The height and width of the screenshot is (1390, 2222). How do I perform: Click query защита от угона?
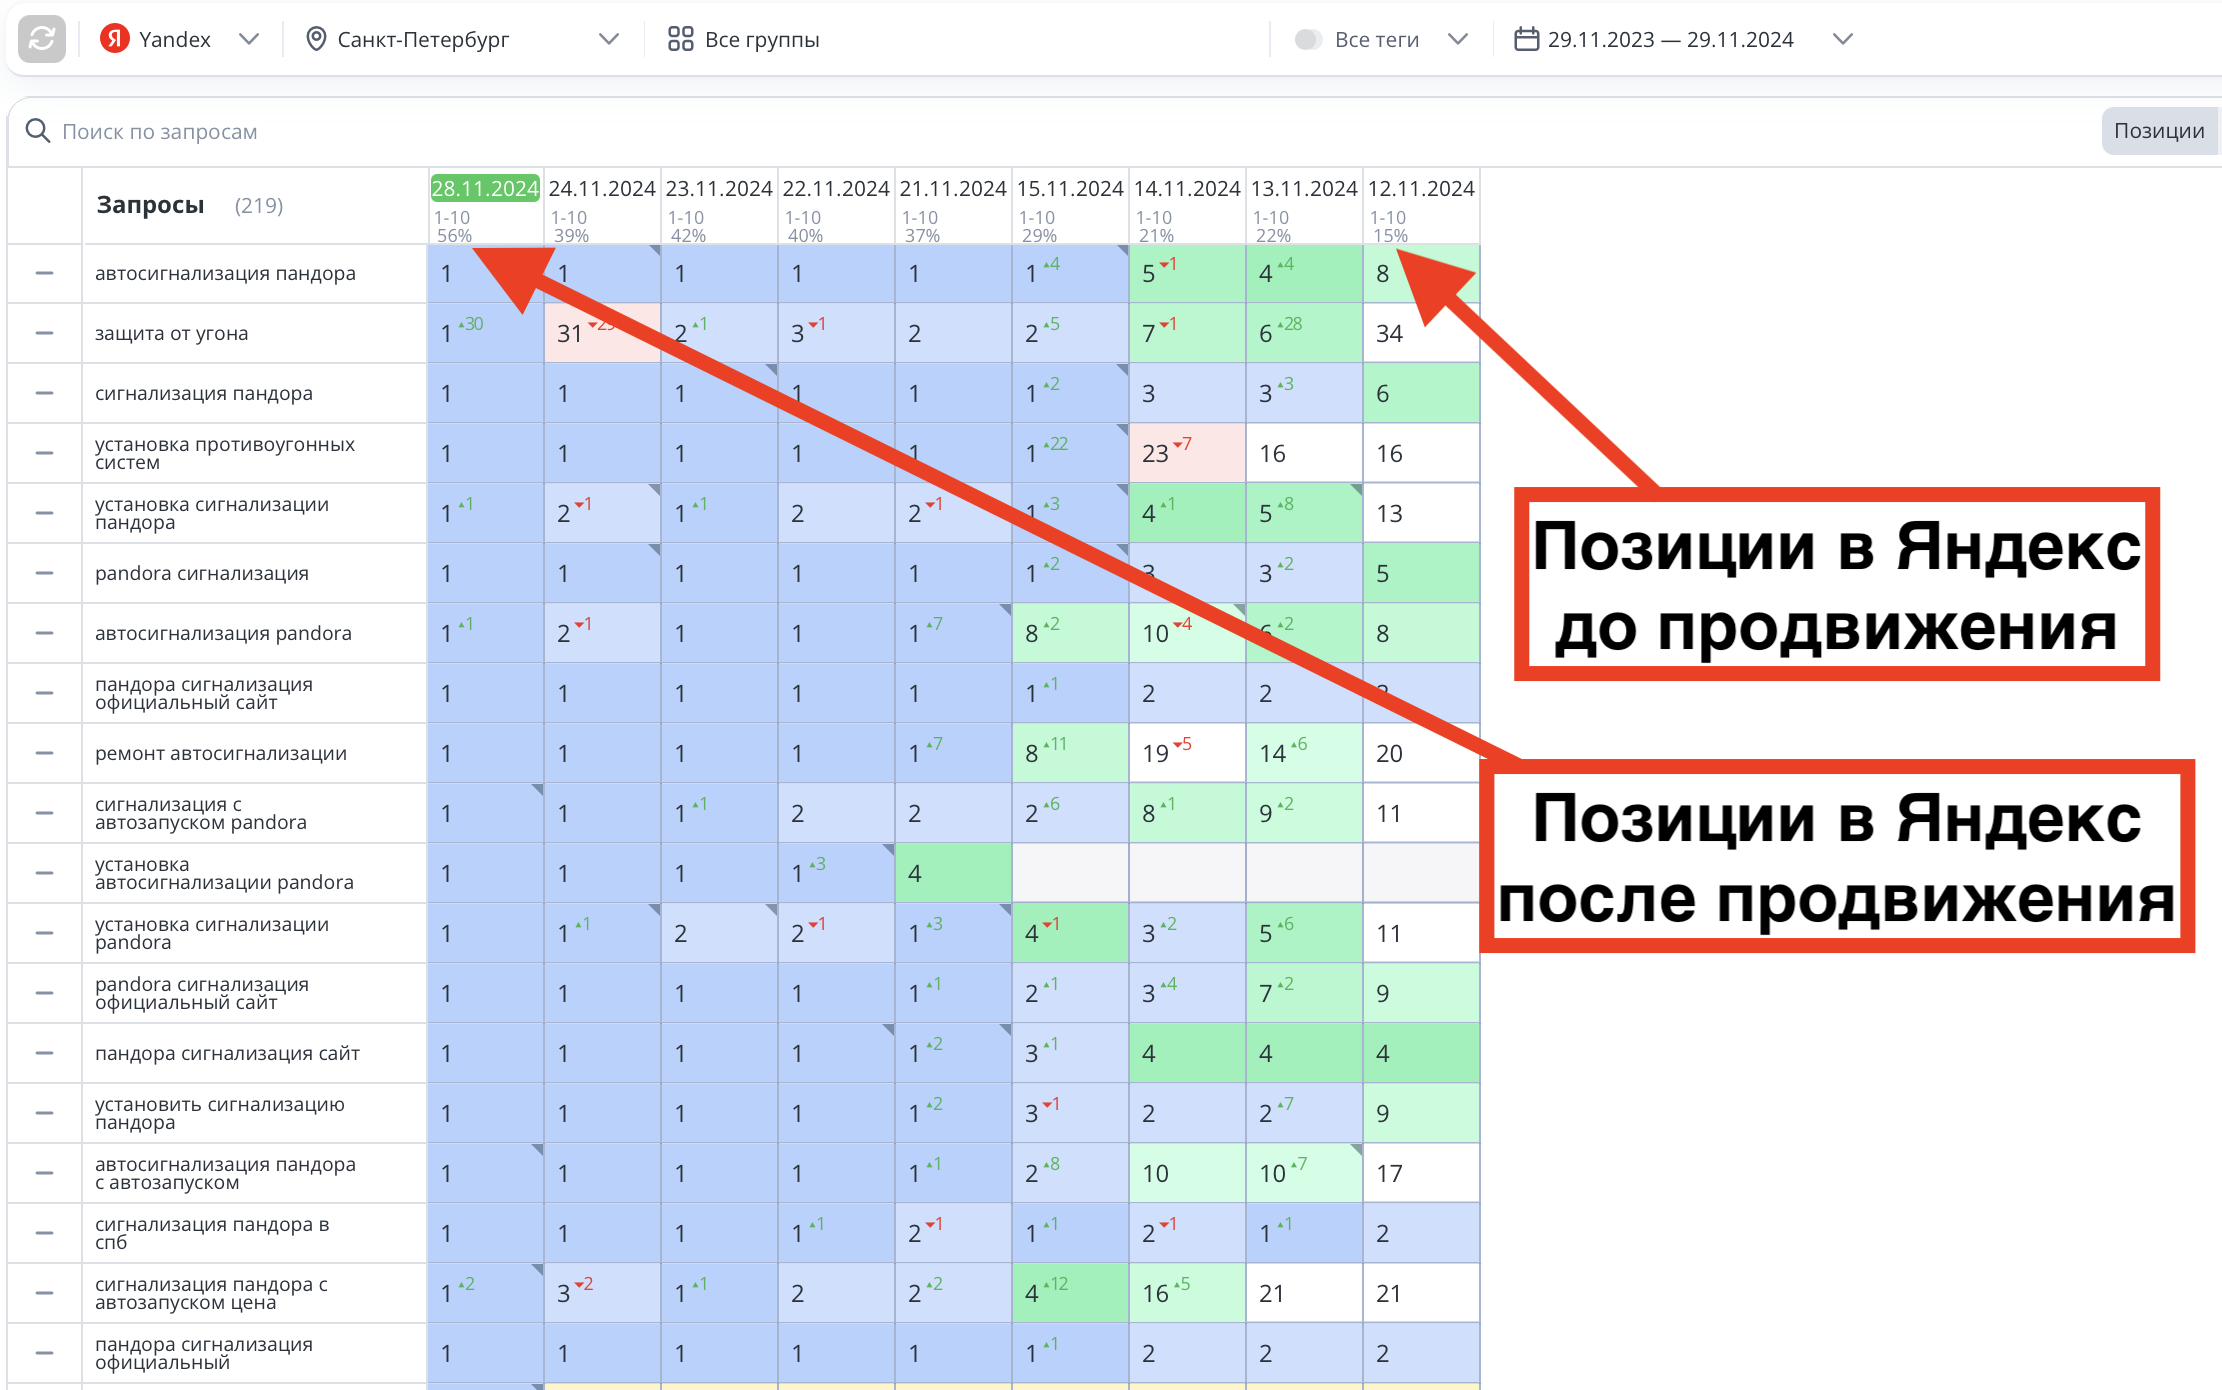tap(171, 333)
